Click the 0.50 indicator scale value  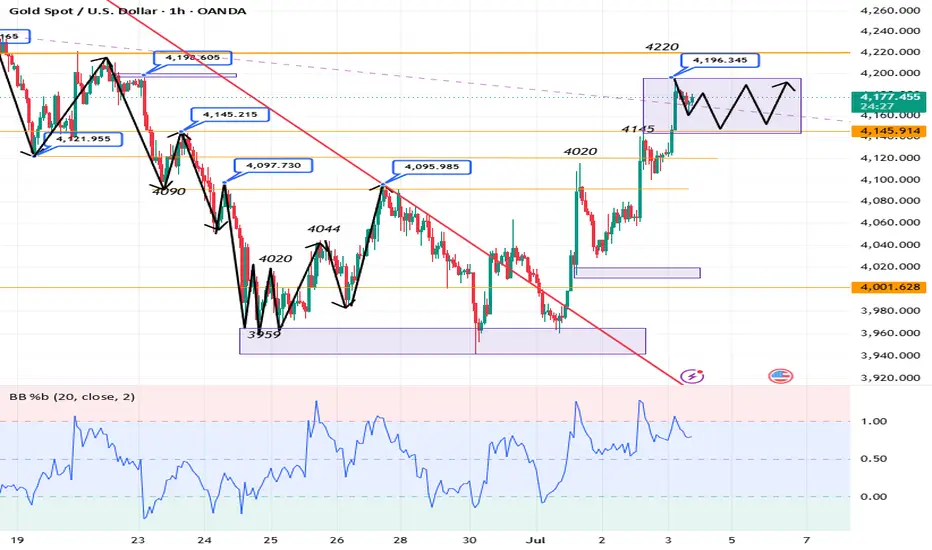point(874,458)
